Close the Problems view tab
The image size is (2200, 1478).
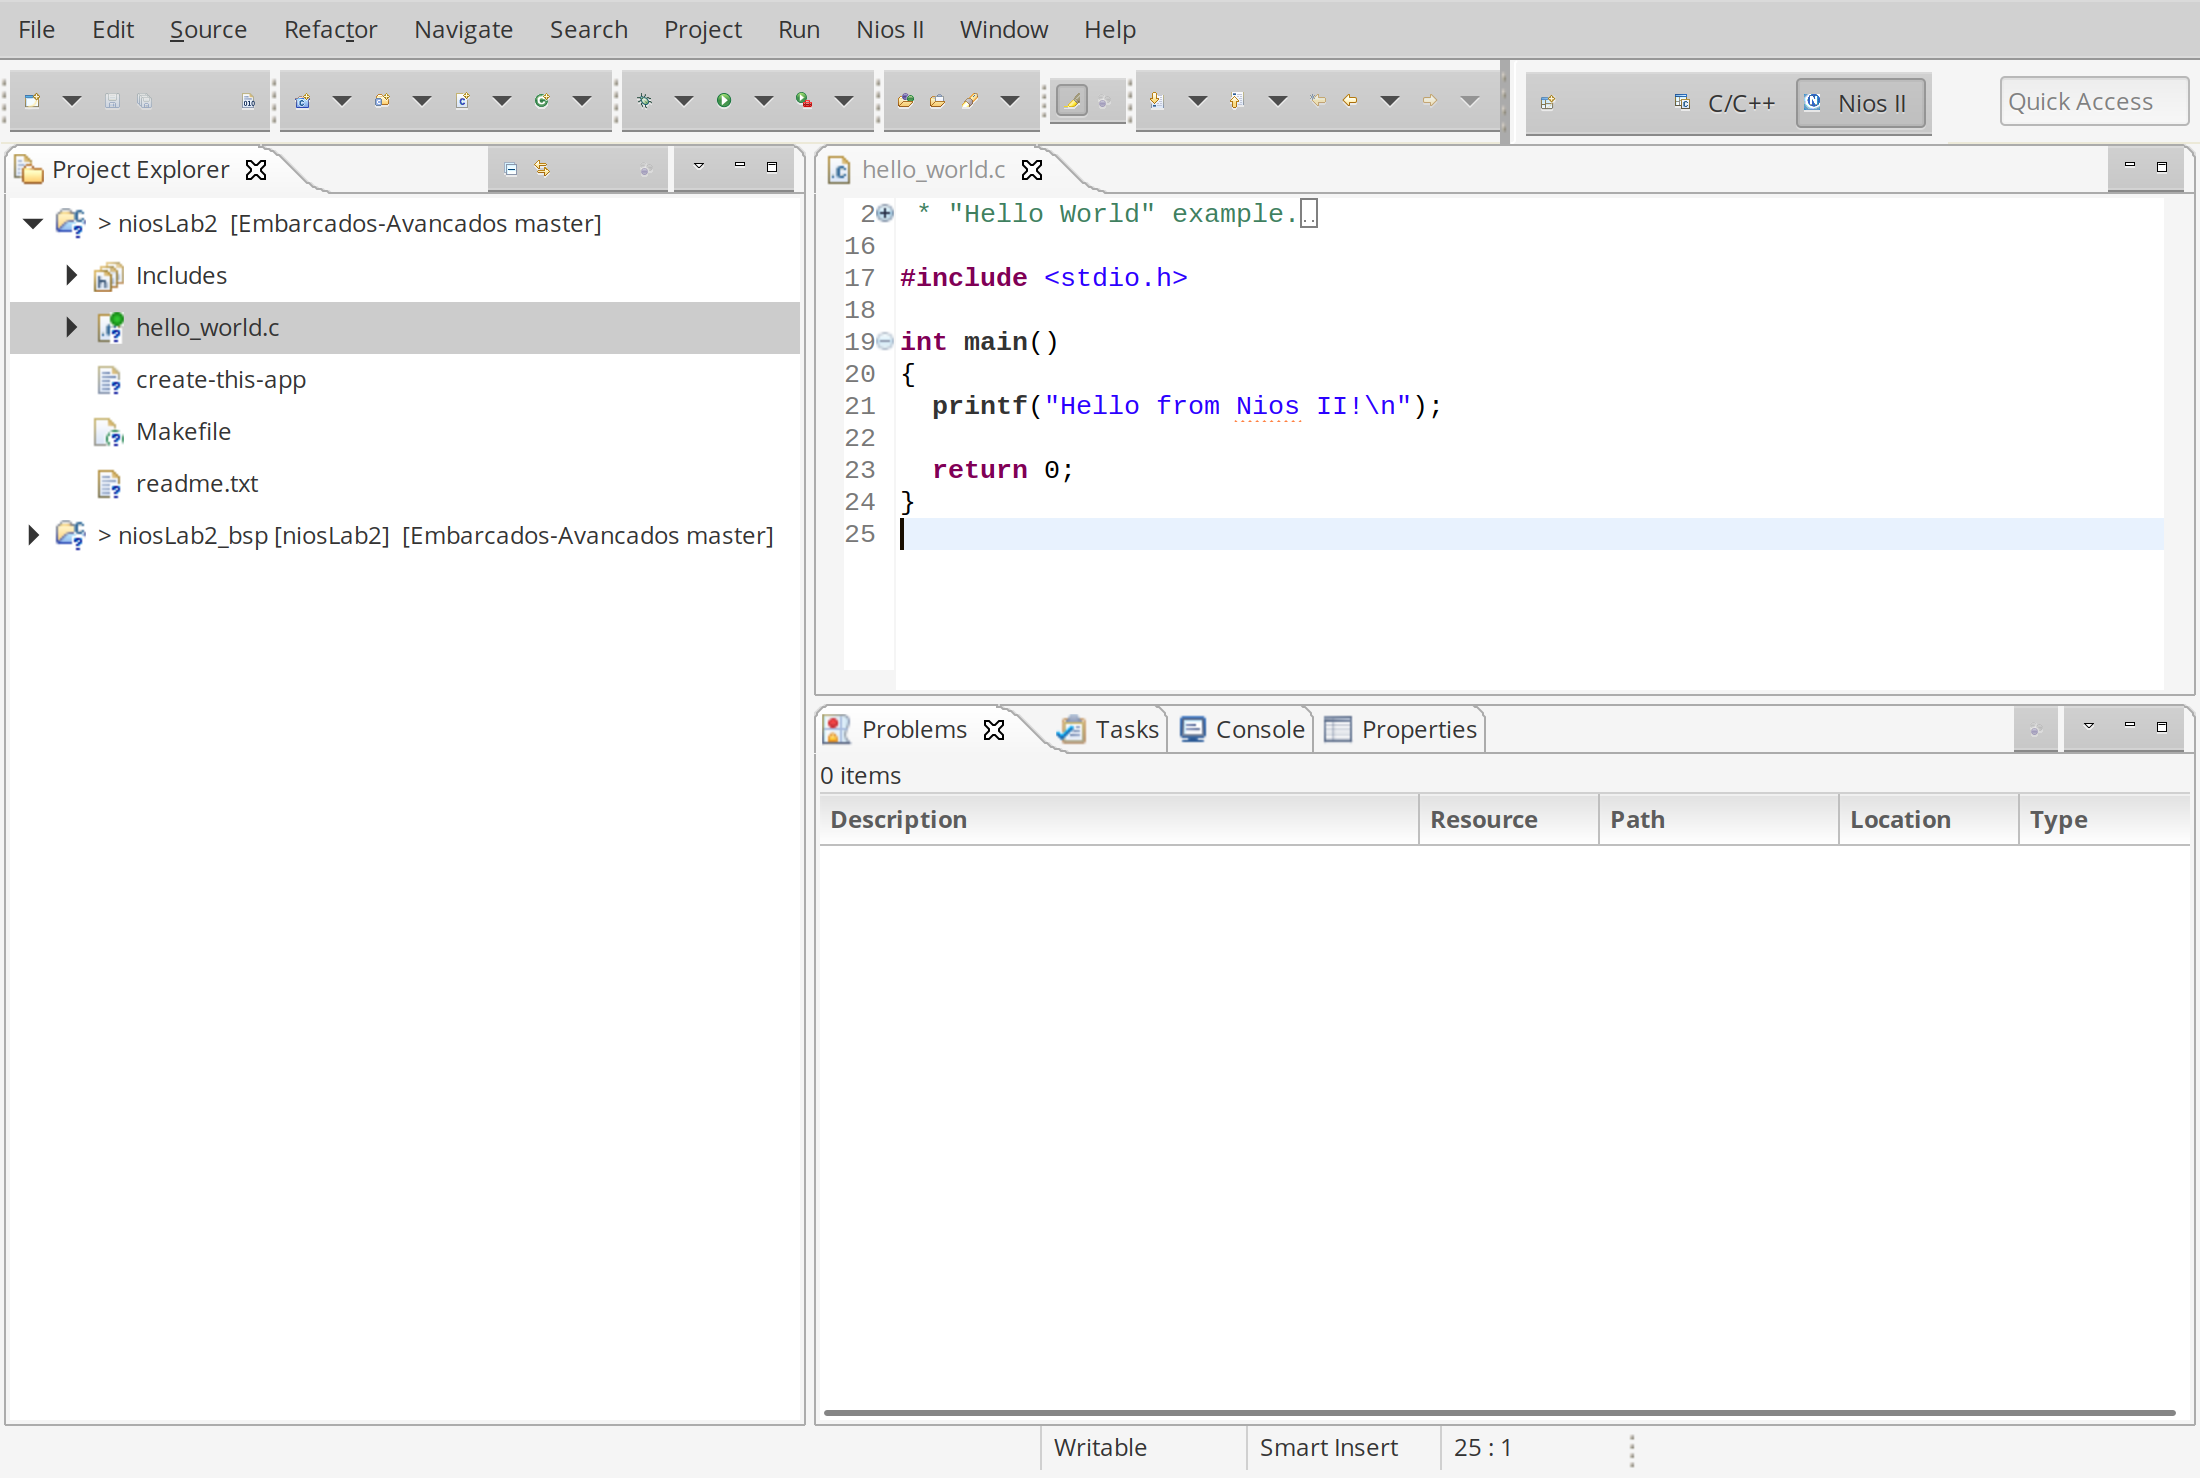click(x=994, y=730)
